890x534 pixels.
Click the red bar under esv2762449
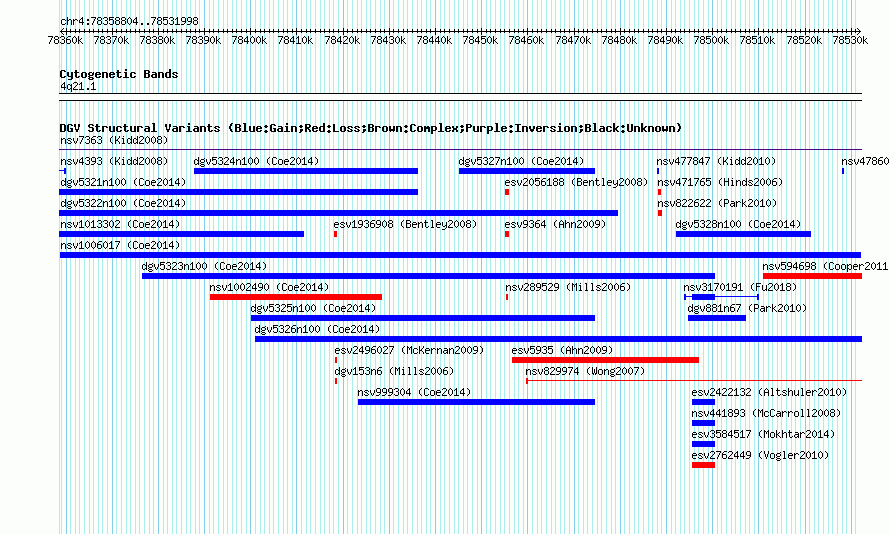pyautogui.click(x=703, y=465)
